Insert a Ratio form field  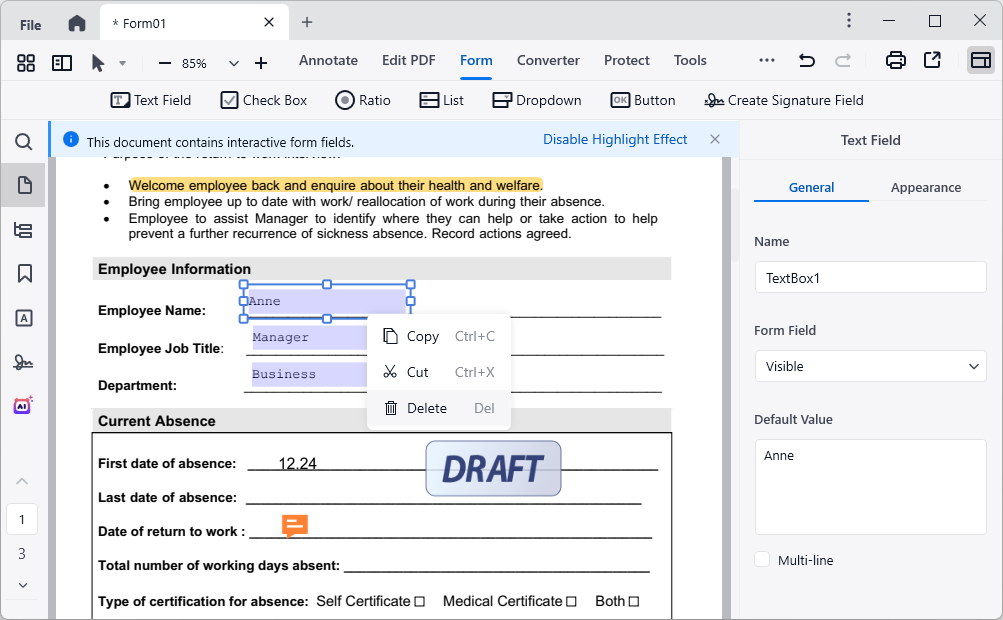click(363, 100)
